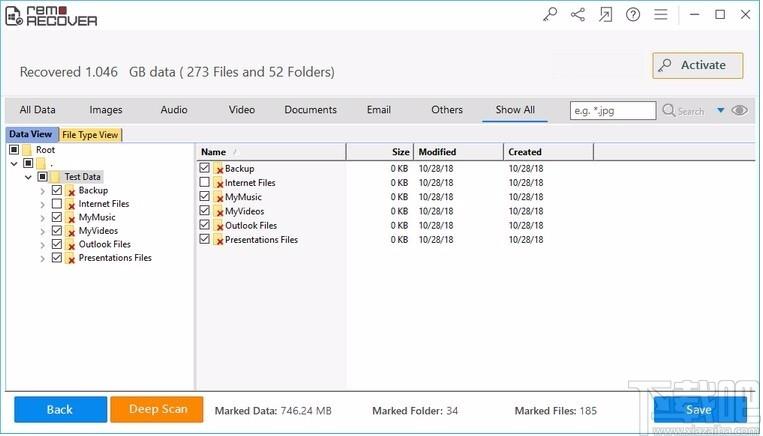
Task: Toggle the eye preview icon
Action: tap(740, 111)
